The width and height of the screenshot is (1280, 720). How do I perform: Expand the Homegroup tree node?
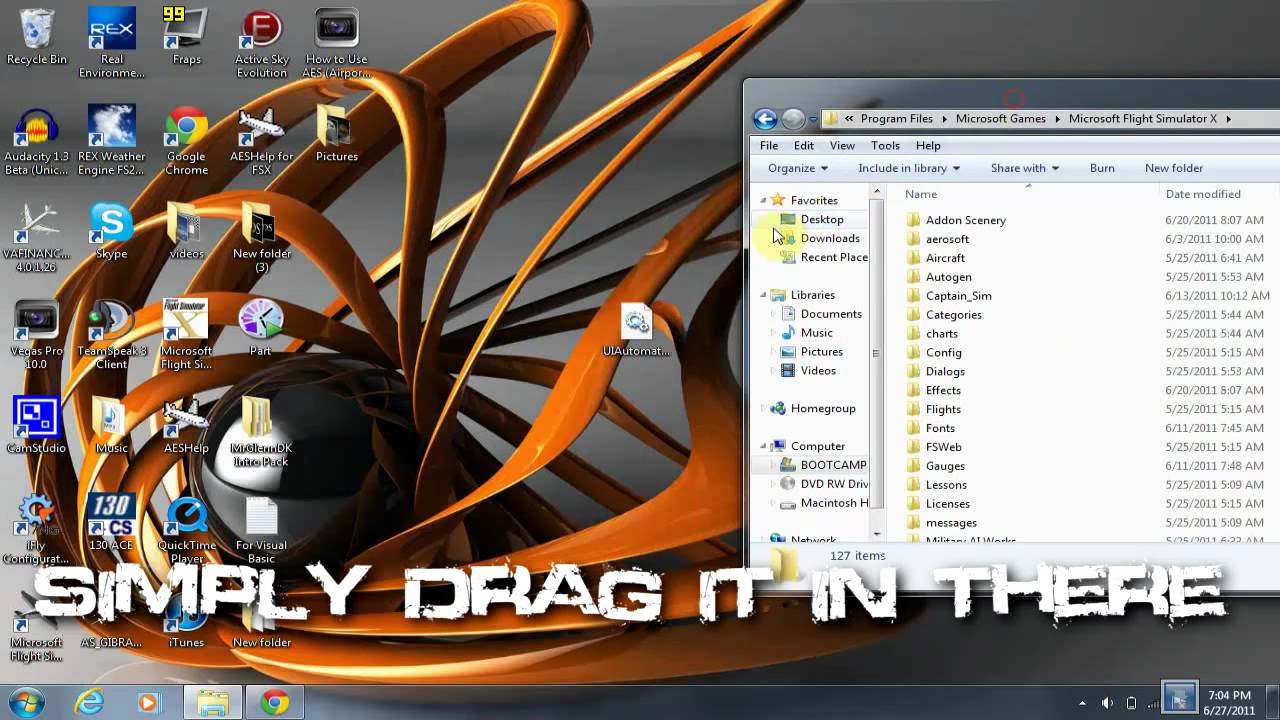pos(763,408)
